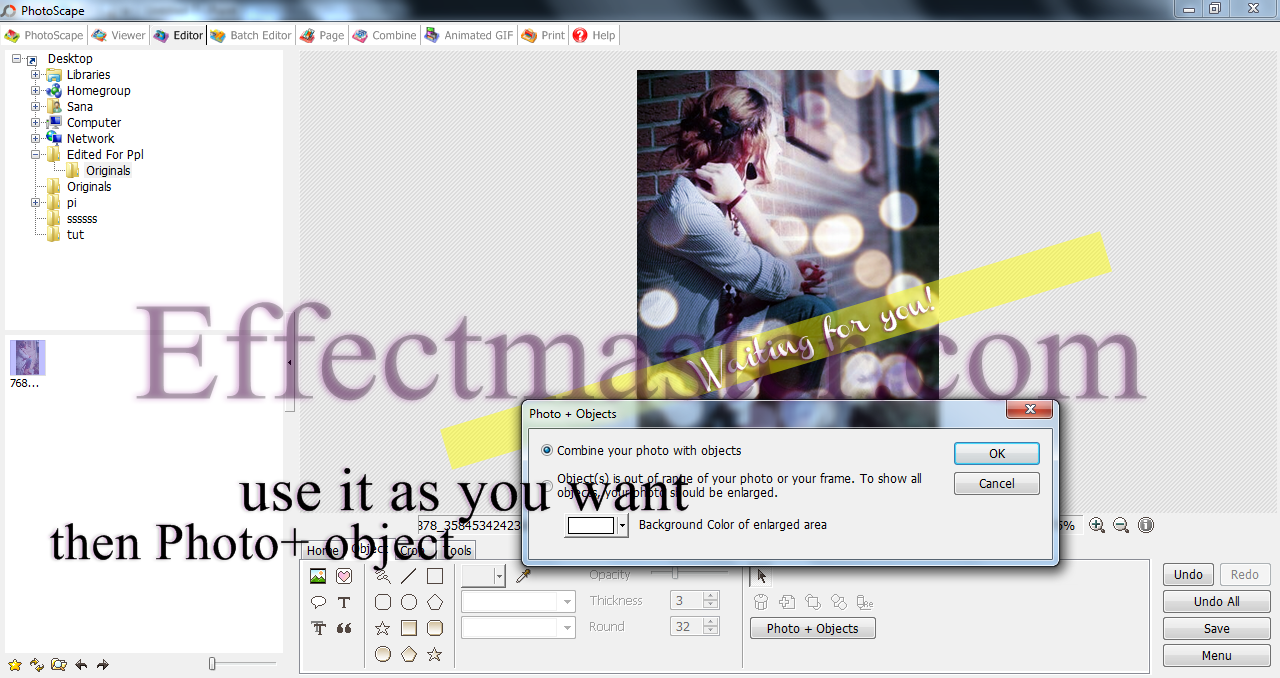Click the thumbnail size slider
The width and height of the screenshot is (1280, 678).
242,663
